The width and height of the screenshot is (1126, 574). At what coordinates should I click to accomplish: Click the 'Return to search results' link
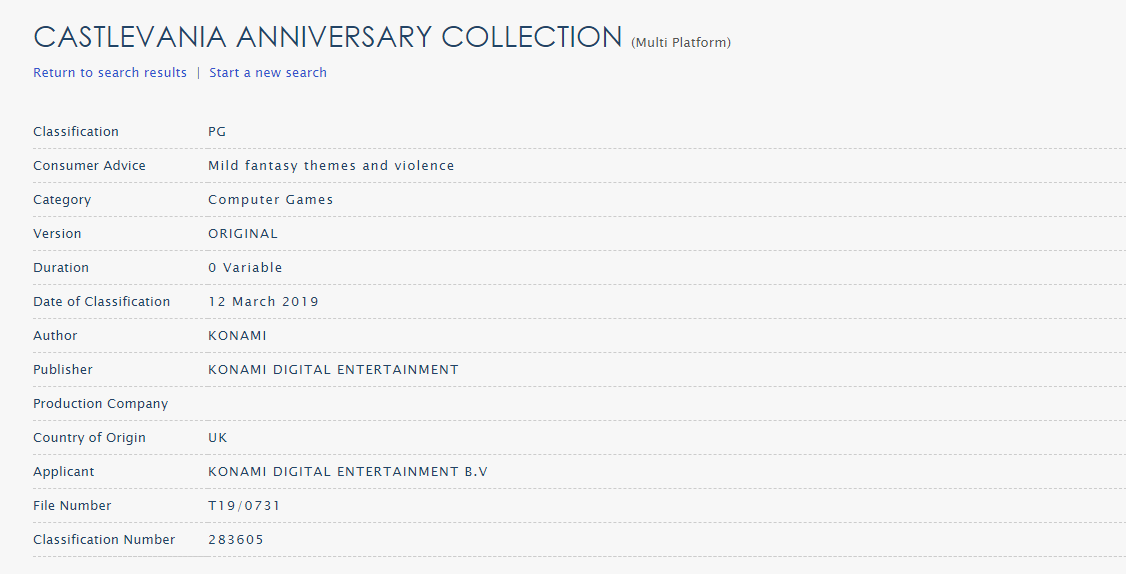point(110,73)
